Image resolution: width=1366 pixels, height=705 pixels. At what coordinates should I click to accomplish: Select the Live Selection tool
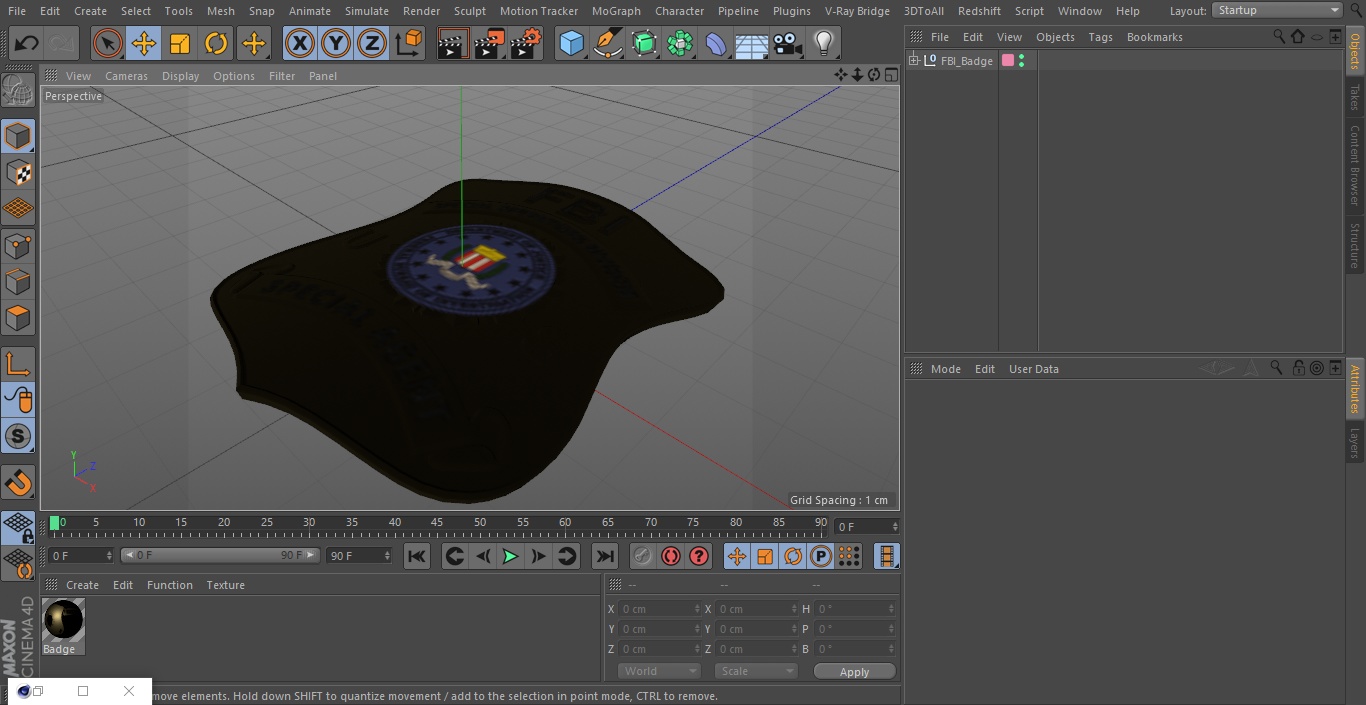pyautogui.click(x=108, y=44)
